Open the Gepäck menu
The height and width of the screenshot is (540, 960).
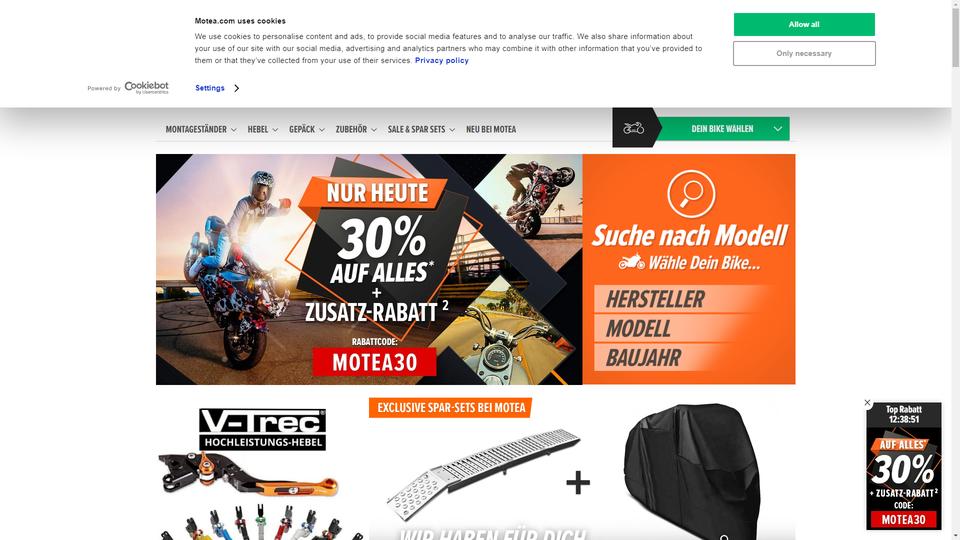(307, 129)
